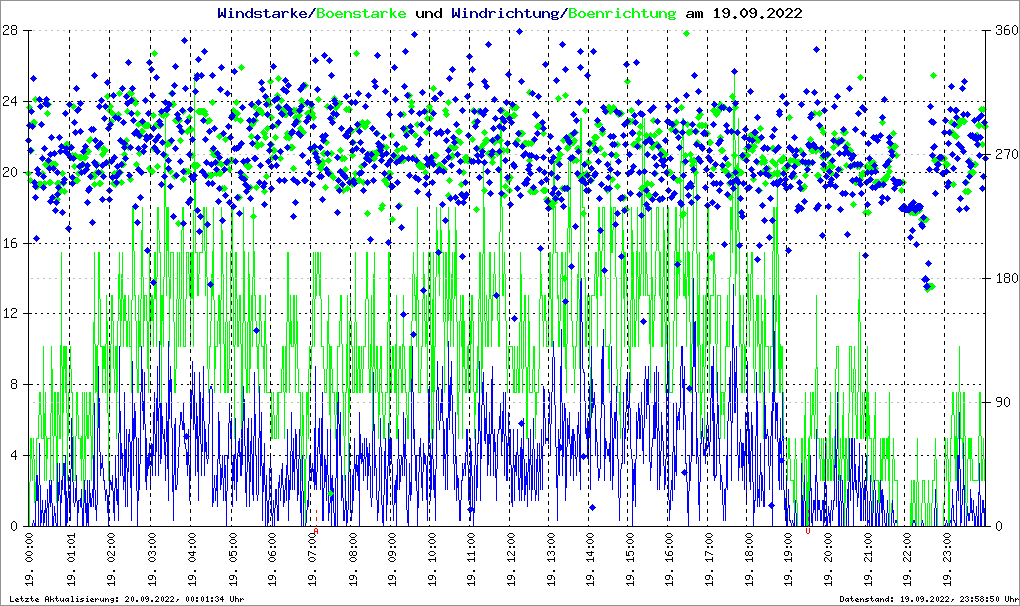Select the 270 degree label on right axis
The width and height of the screenshot is (1020, 606).
(1003, 154)
